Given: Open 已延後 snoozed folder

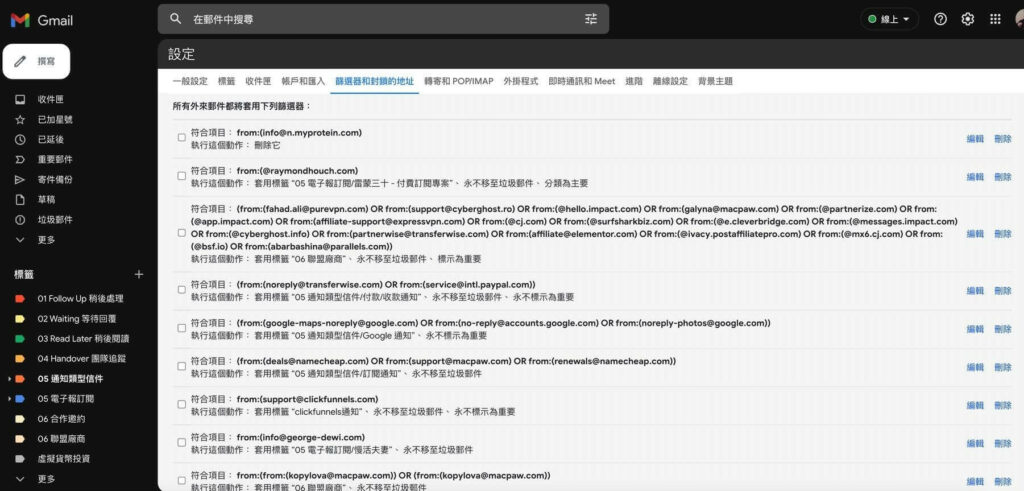Looking at the screenshot, I should (x=50, y=139).
